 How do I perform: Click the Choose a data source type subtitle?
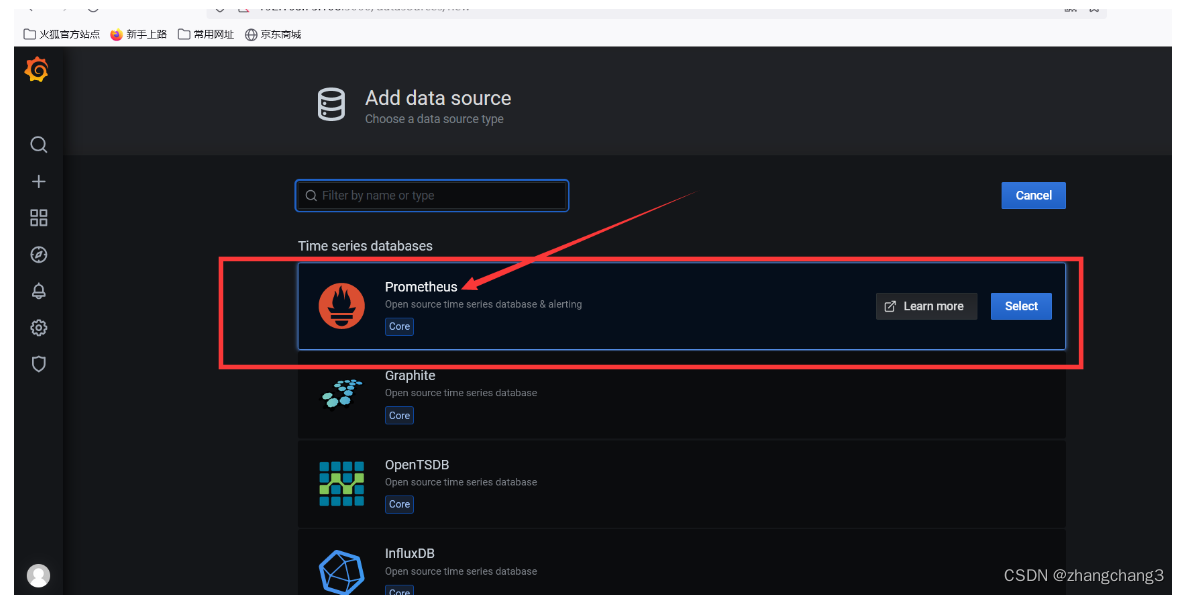434,119
